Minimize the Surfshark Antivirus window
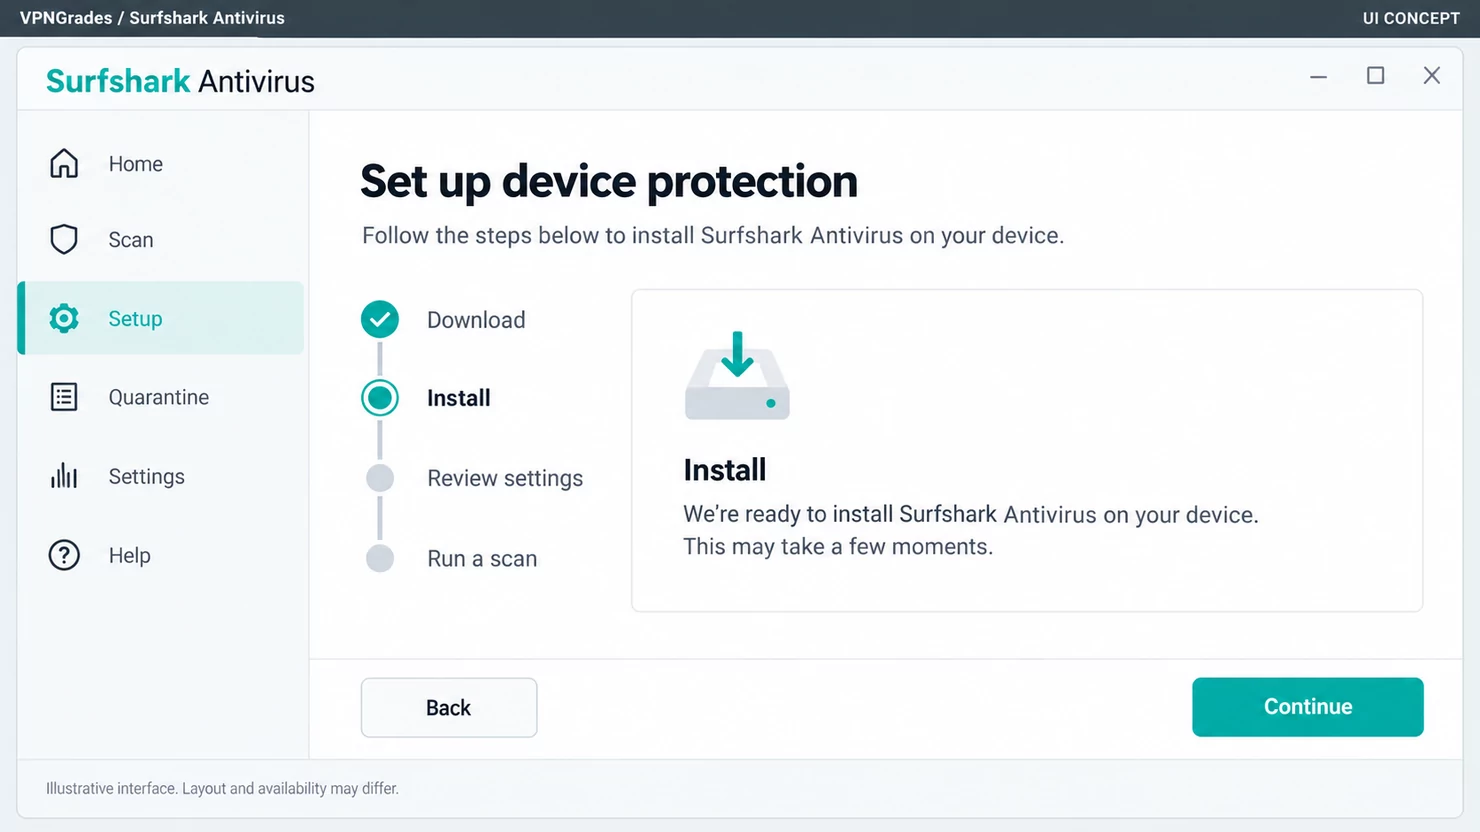This screenshot has height=832, width=1480. point(1319,76)
